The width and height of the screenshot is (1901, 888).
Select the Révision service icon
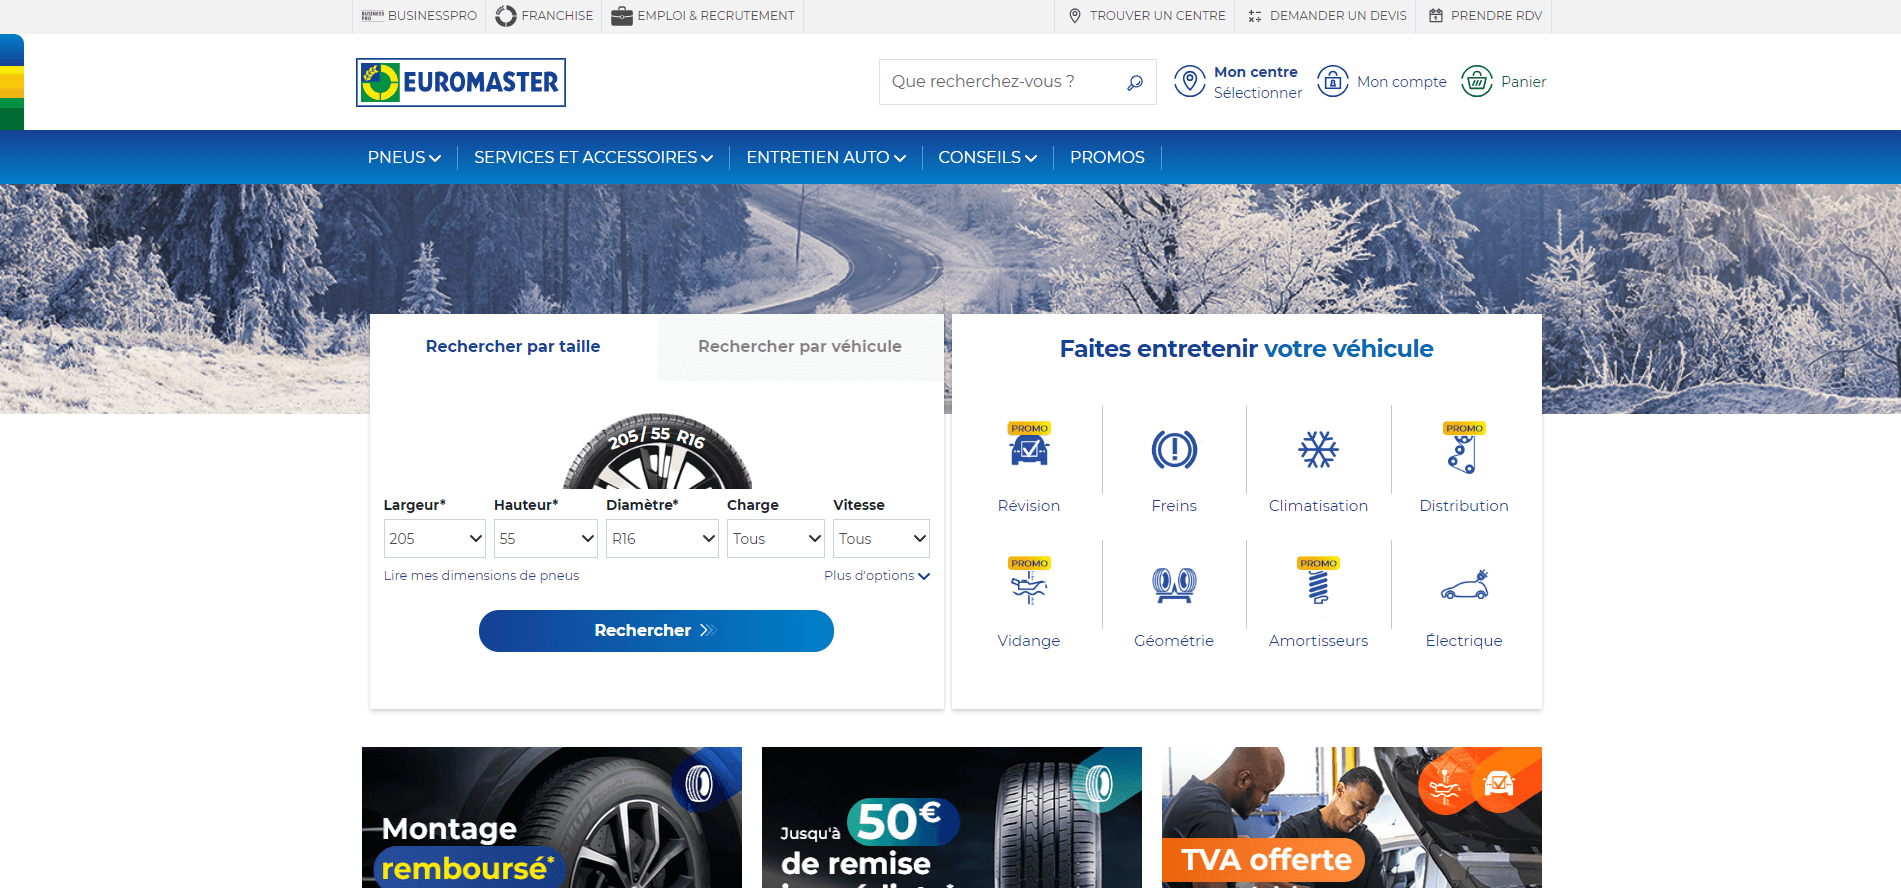1029,446
